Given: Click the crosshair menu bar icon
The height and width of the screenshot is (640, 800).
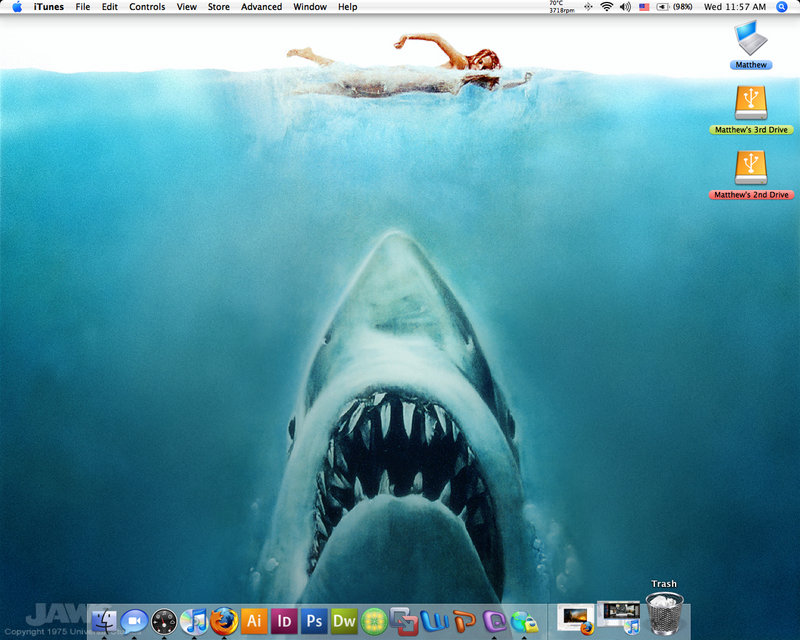Looking at the screenshot, I should pyautogui.click(x=588, y=7).
